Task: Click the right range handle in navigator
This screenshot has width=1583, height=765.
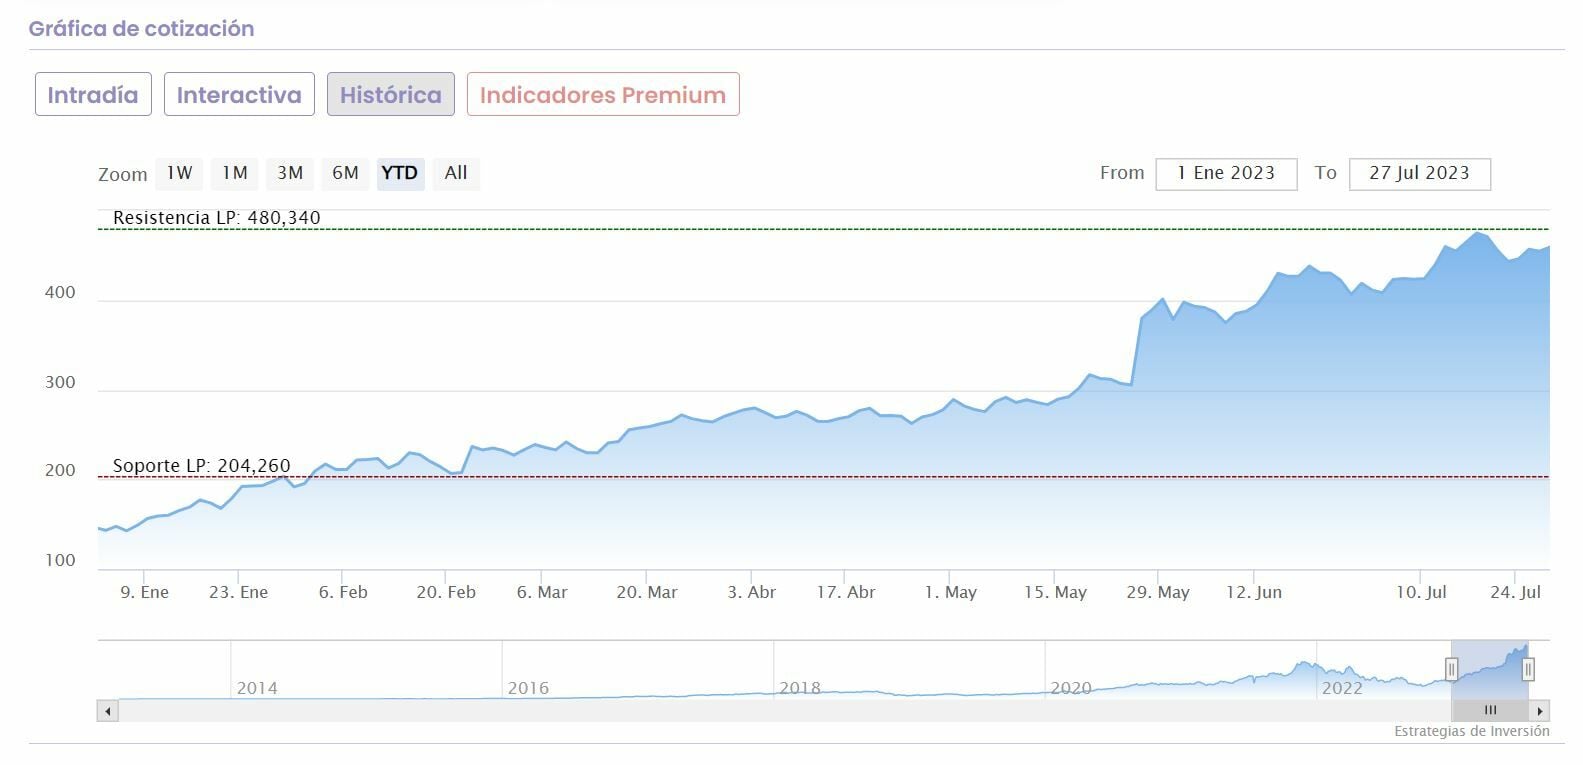Action: [x=1528, y=669]
